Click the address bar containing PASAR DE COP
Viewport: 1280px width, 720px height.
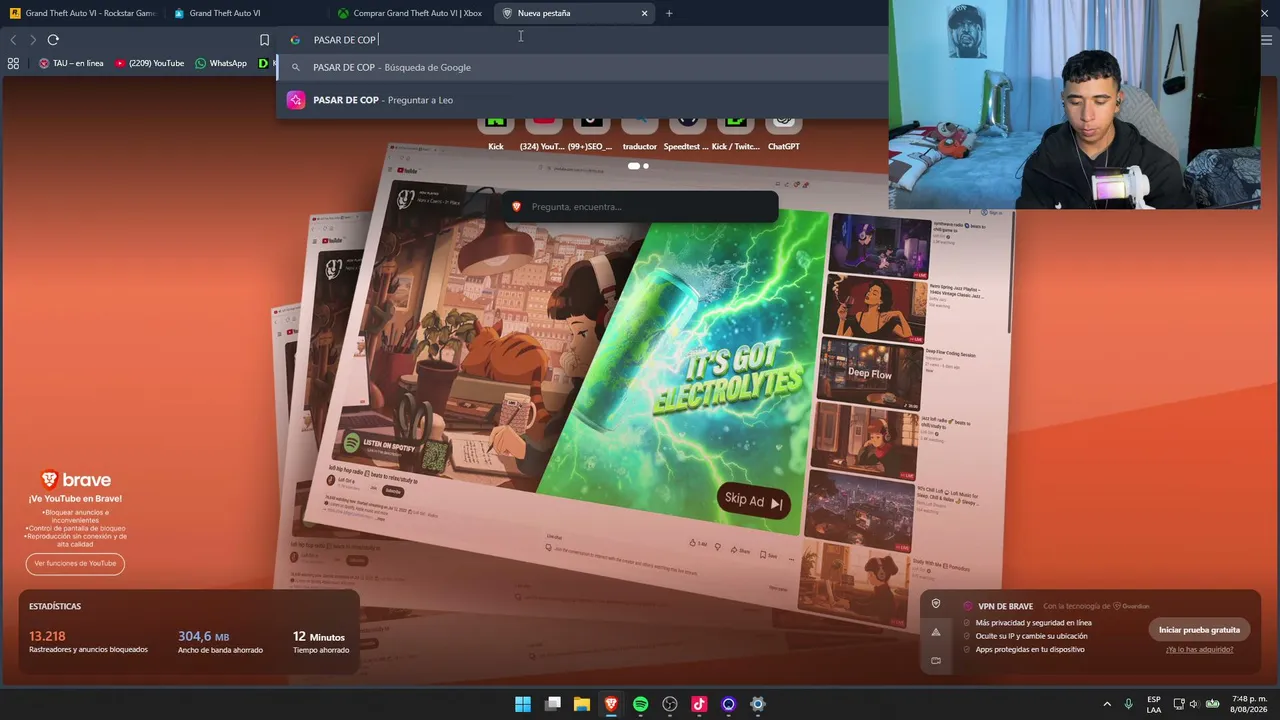pyautogui.click(x=580, y=40)
